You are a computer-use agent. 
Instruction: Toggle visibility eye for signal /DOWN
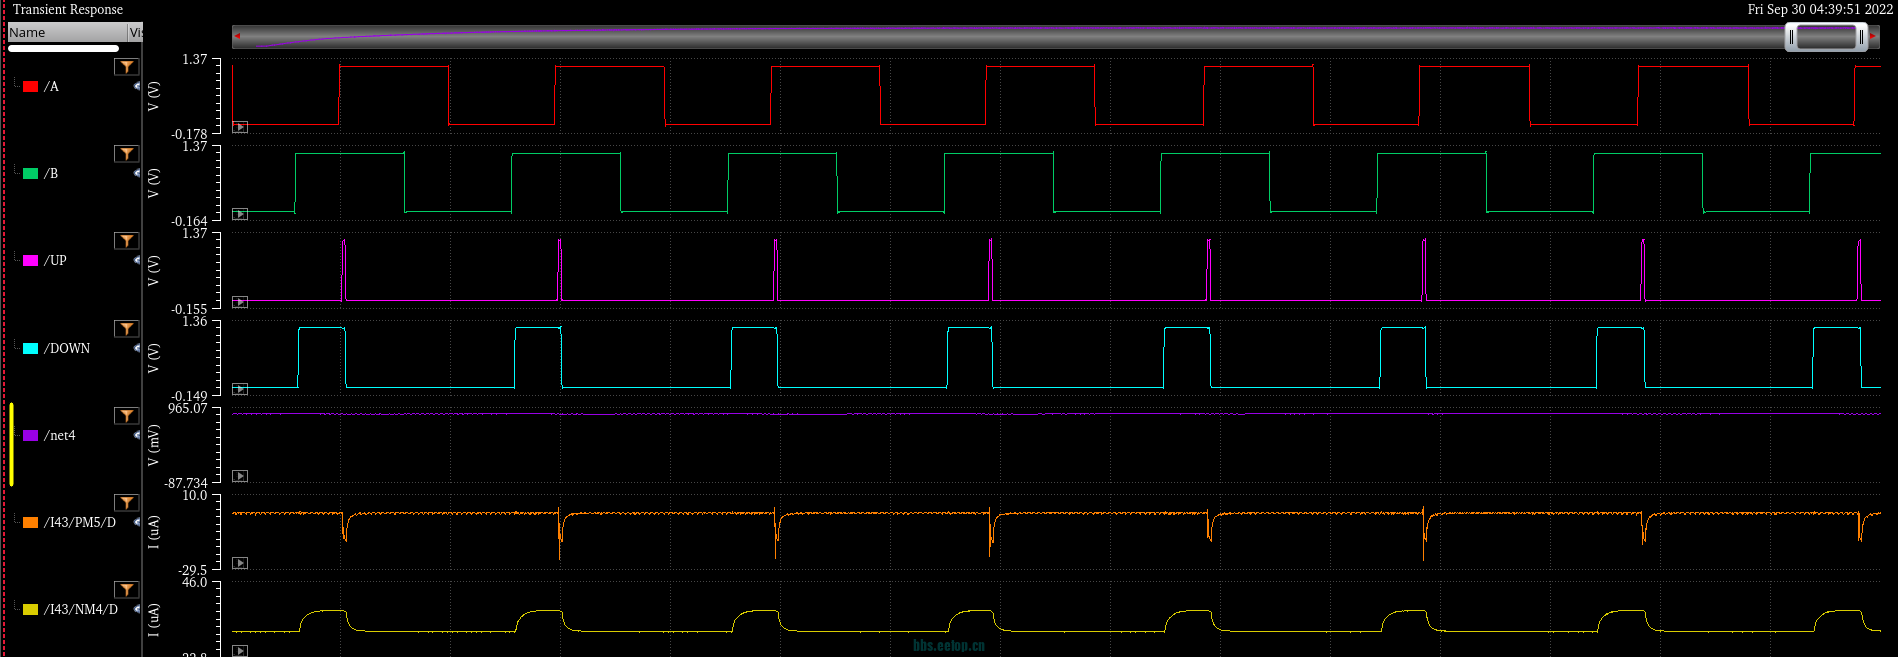(137, 348)
